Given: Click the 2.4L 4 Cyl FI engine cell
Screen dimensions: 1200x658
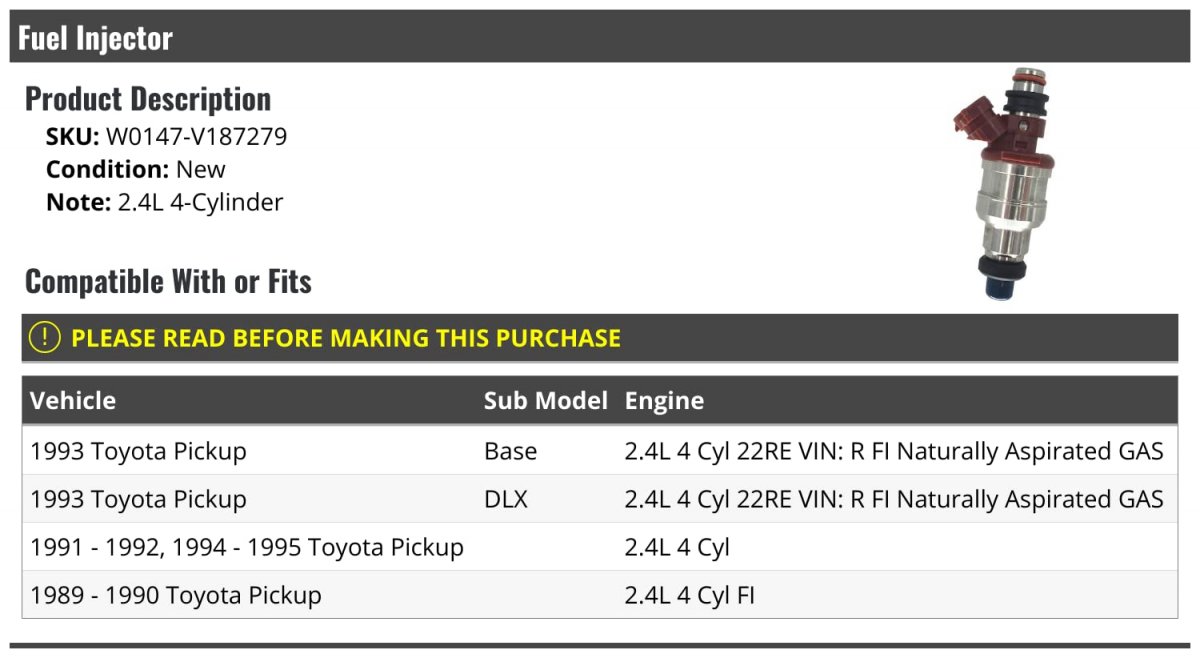Looking at the screenshot, I should [690, 595].
